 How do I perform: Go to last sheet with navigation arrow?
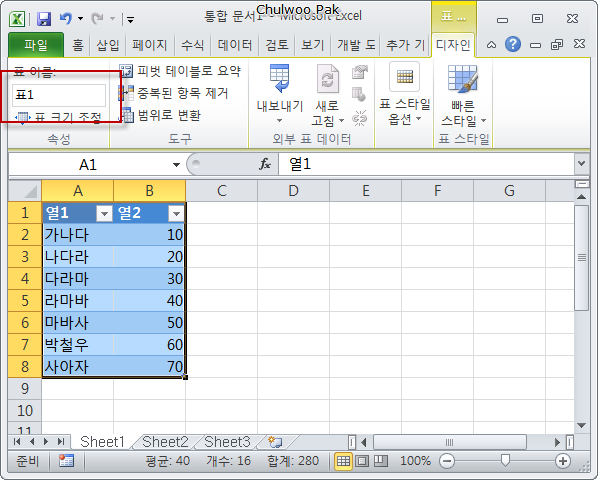coord(61,441)
